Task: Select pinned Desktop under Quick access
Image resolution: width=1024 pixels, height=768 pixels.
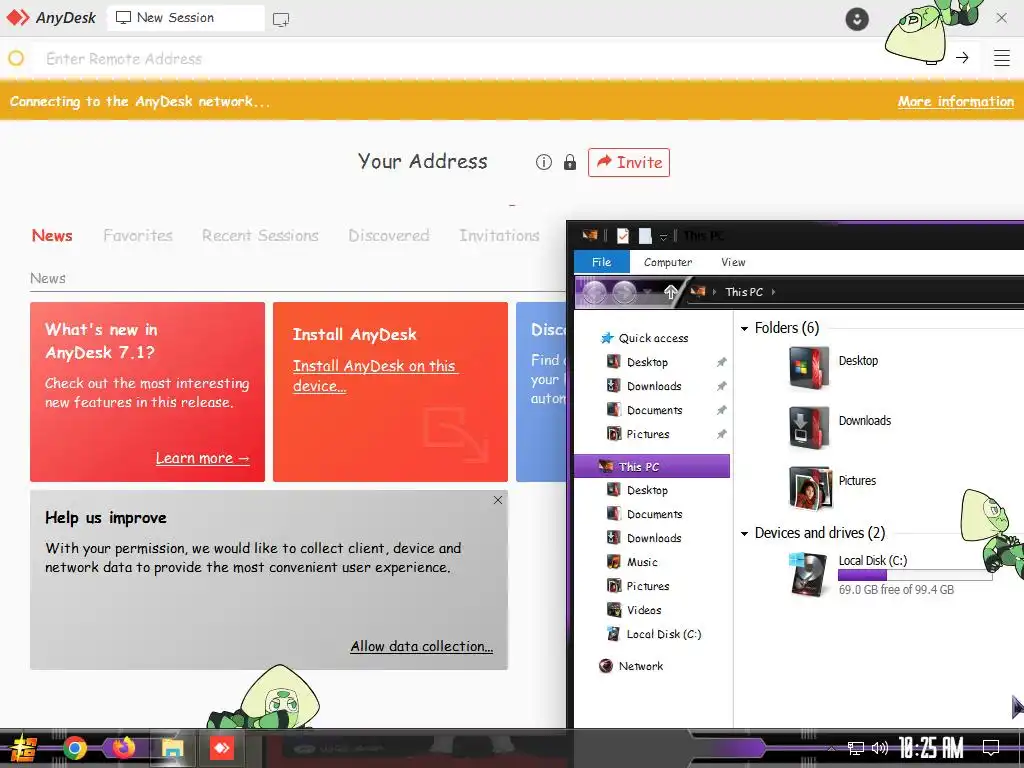Action: [647, 362]
